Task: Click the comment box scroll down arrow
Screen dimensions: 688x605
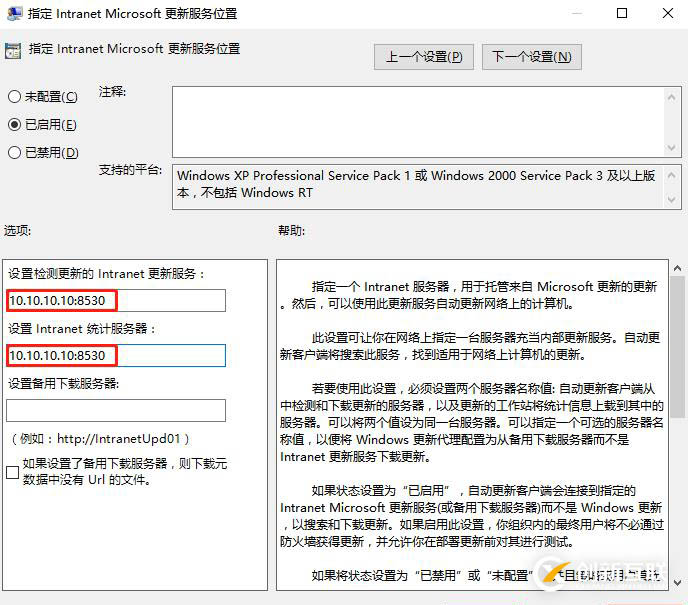Action: tap(671, 148)
